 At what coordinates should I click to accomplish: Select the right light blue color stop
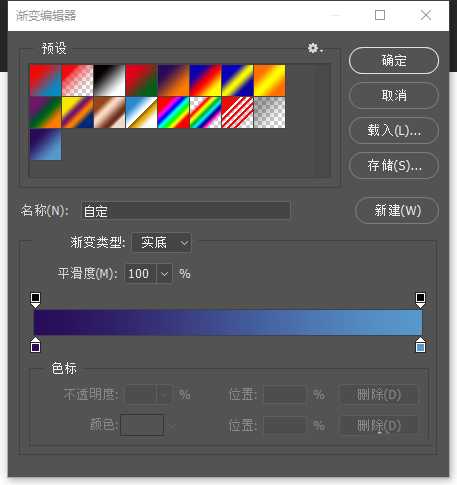pyautogui.click(x=420, y=345)
